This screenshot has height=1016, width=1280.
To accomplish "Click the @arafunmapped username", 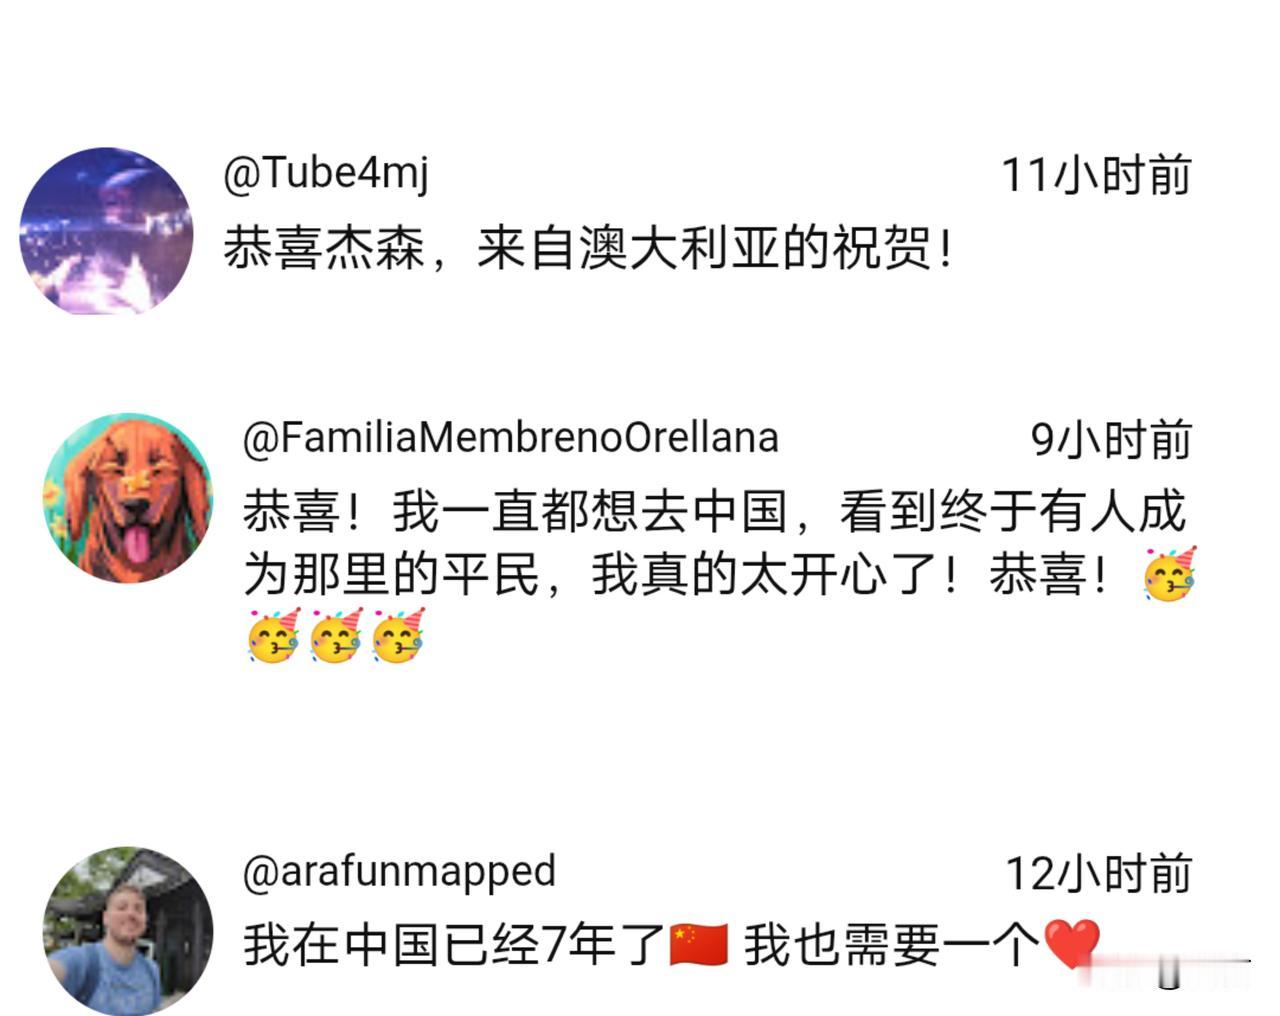I will click(x=399, y=872).
